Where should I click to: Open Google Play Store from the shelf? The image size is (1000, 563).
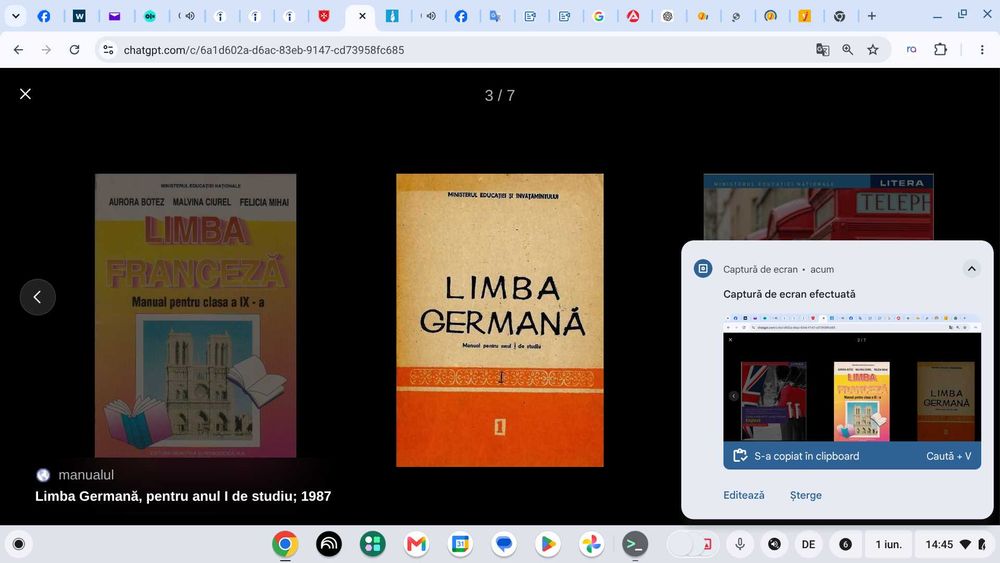[548, 544]
